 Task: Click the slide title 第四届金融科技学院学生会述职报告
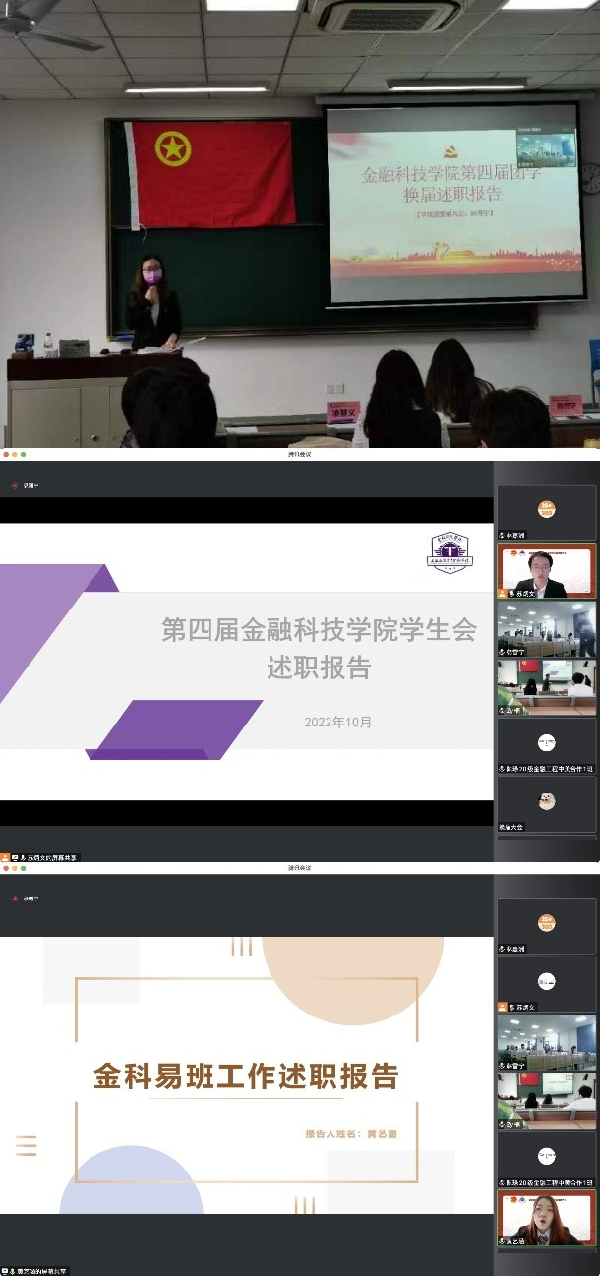click(x=319, y=648)
